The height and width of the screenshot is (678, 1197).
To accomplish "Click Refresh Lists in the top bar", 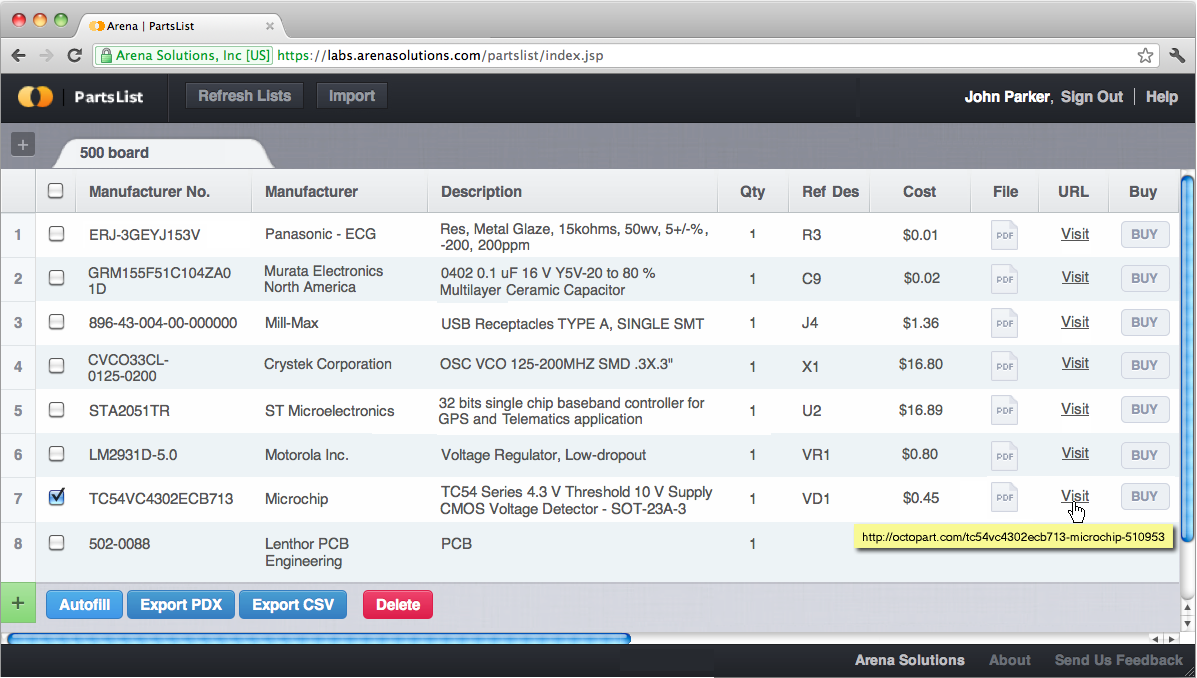I will coord(244,96).
